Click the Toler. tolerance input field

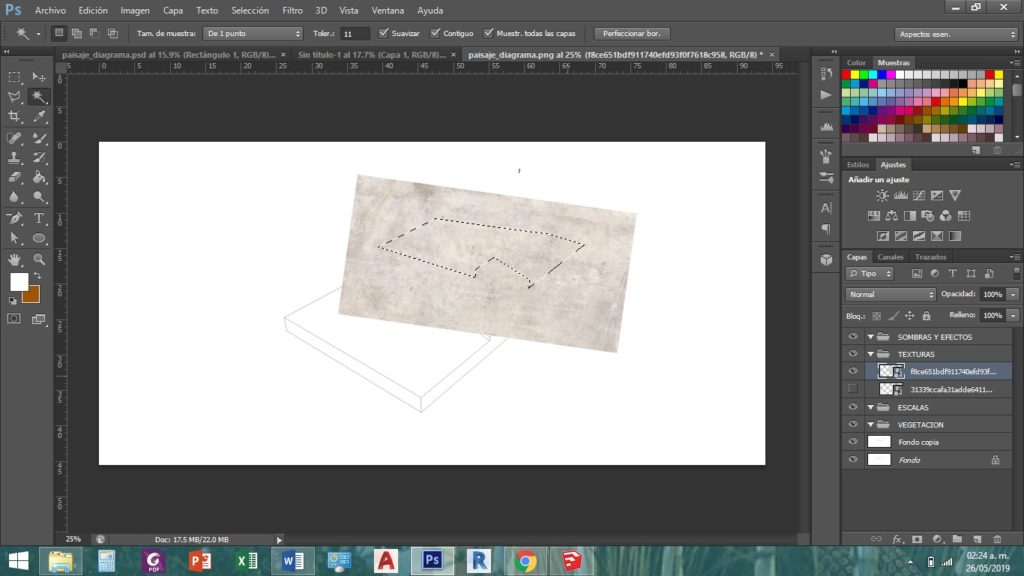click(x=354, y=33)
